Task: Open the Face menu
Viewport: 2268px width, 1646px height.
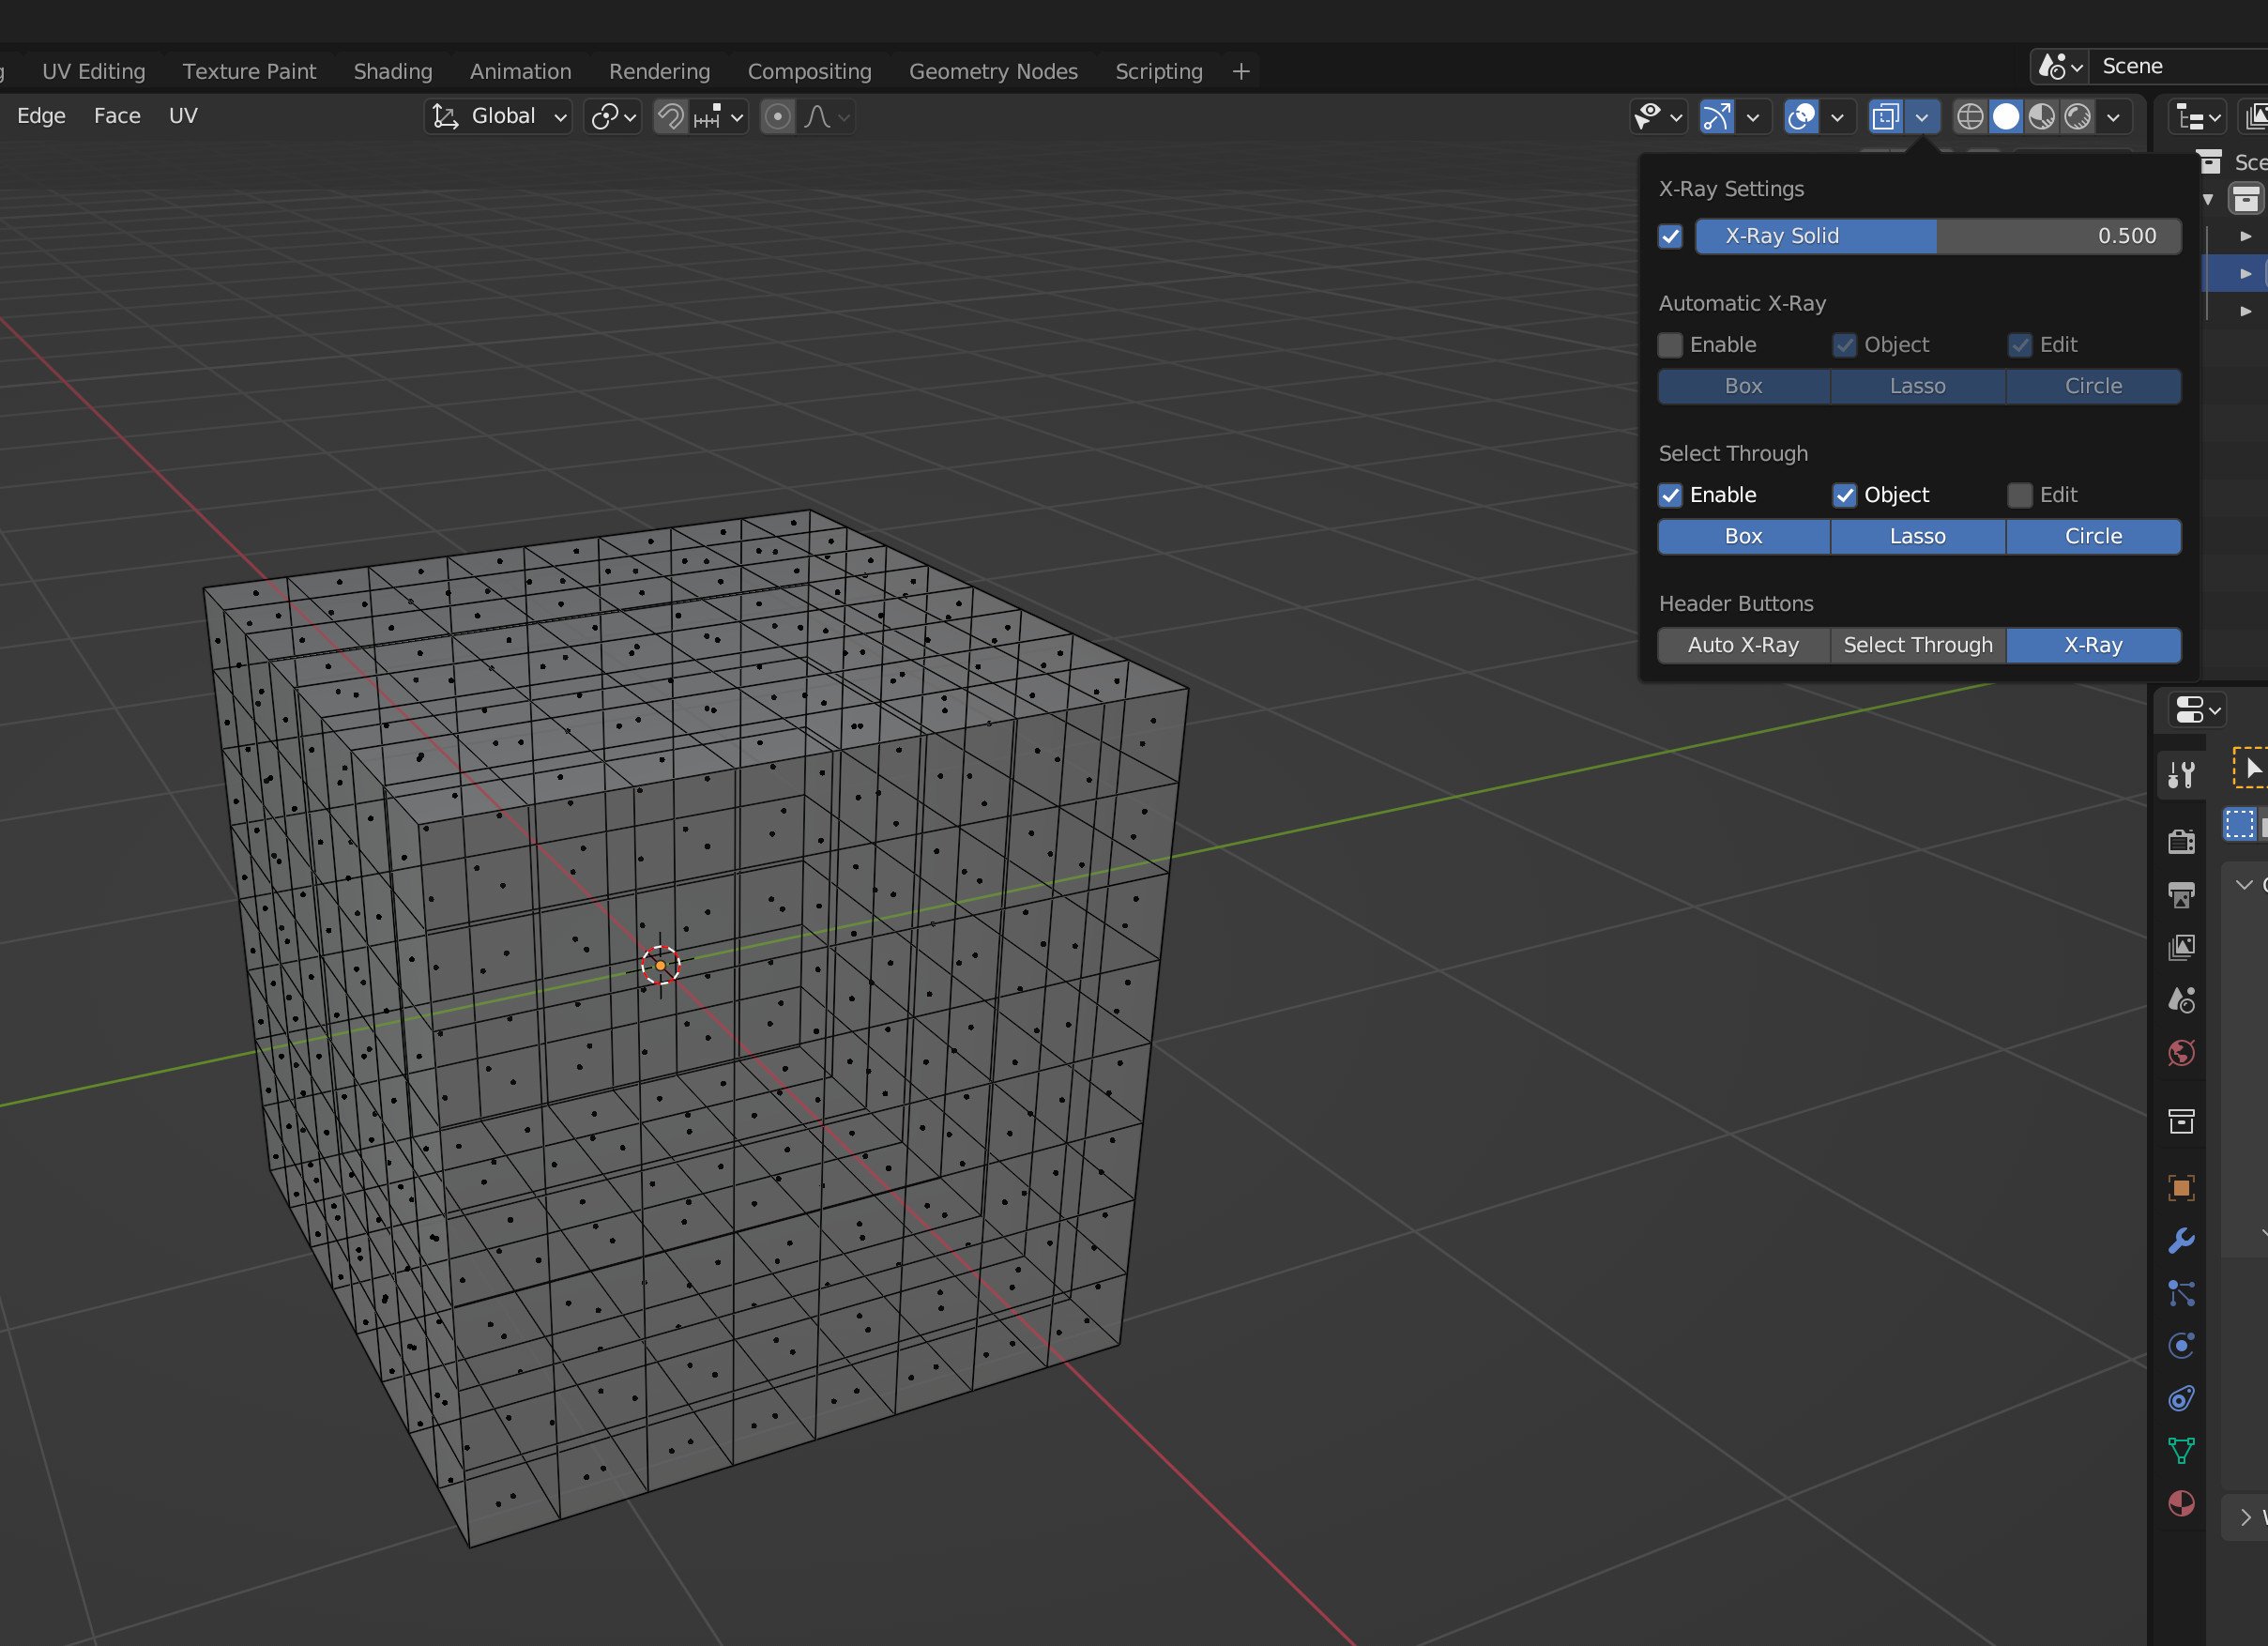Action: 117,116
